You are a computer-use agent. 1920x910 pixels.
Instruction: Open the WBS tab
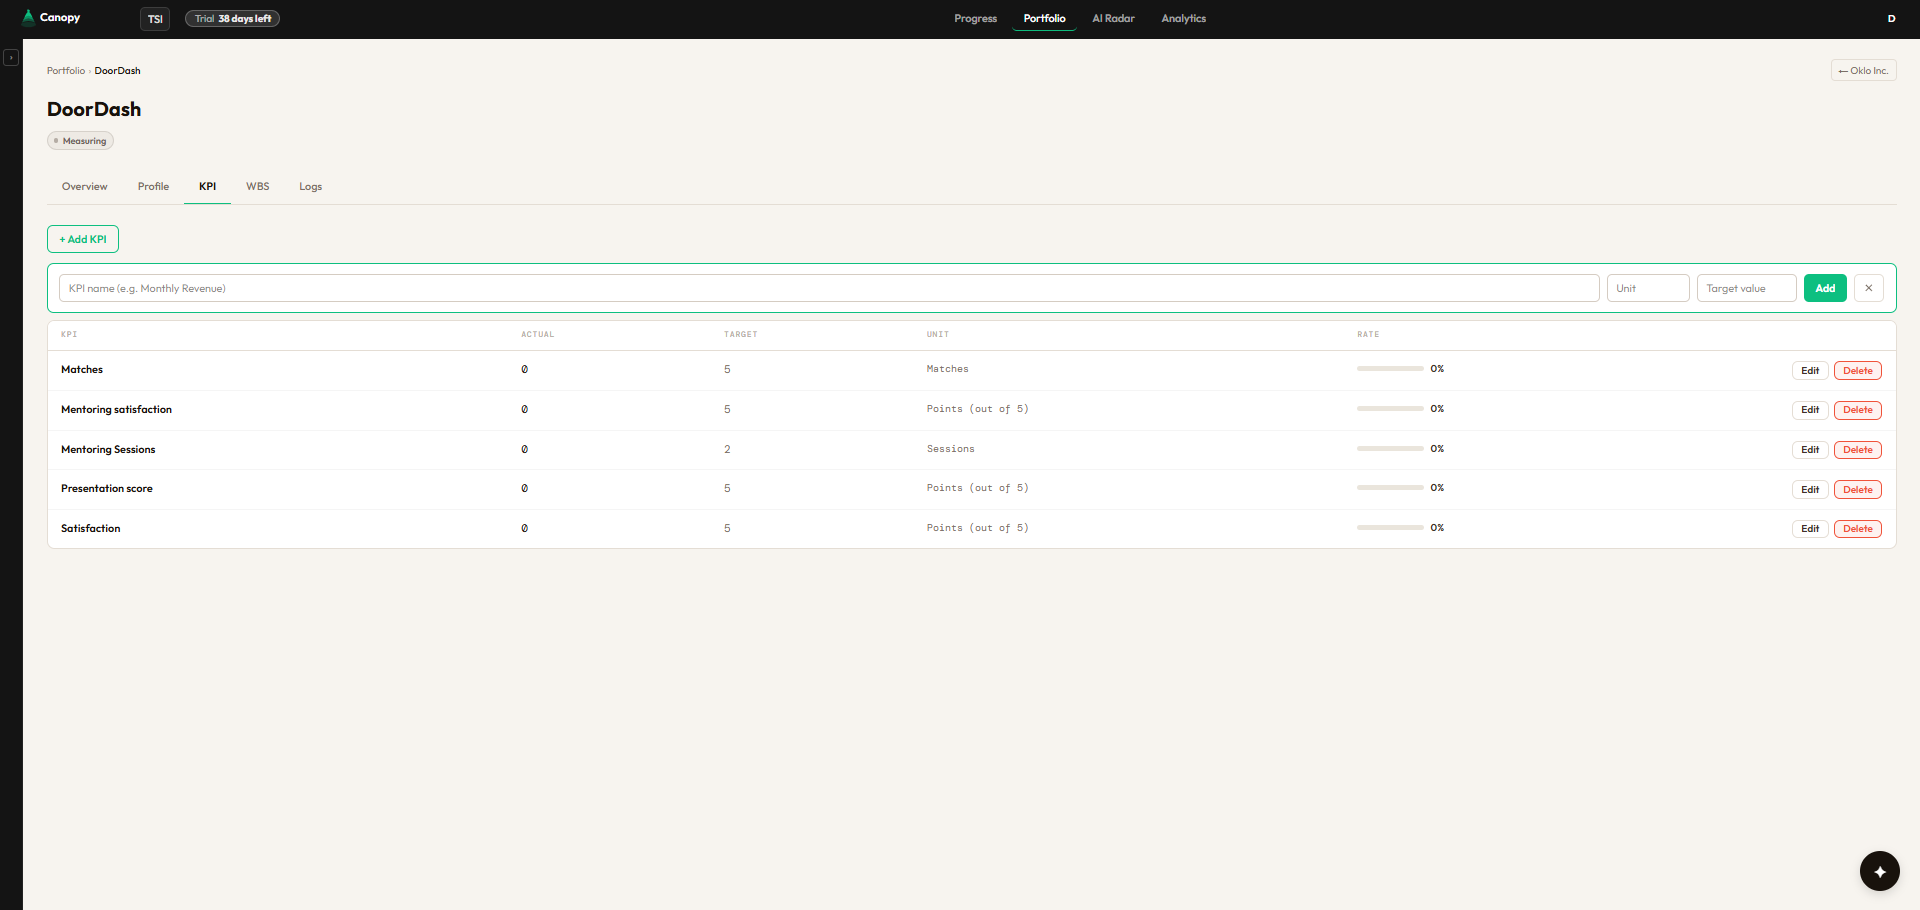[x=258, y=187]
